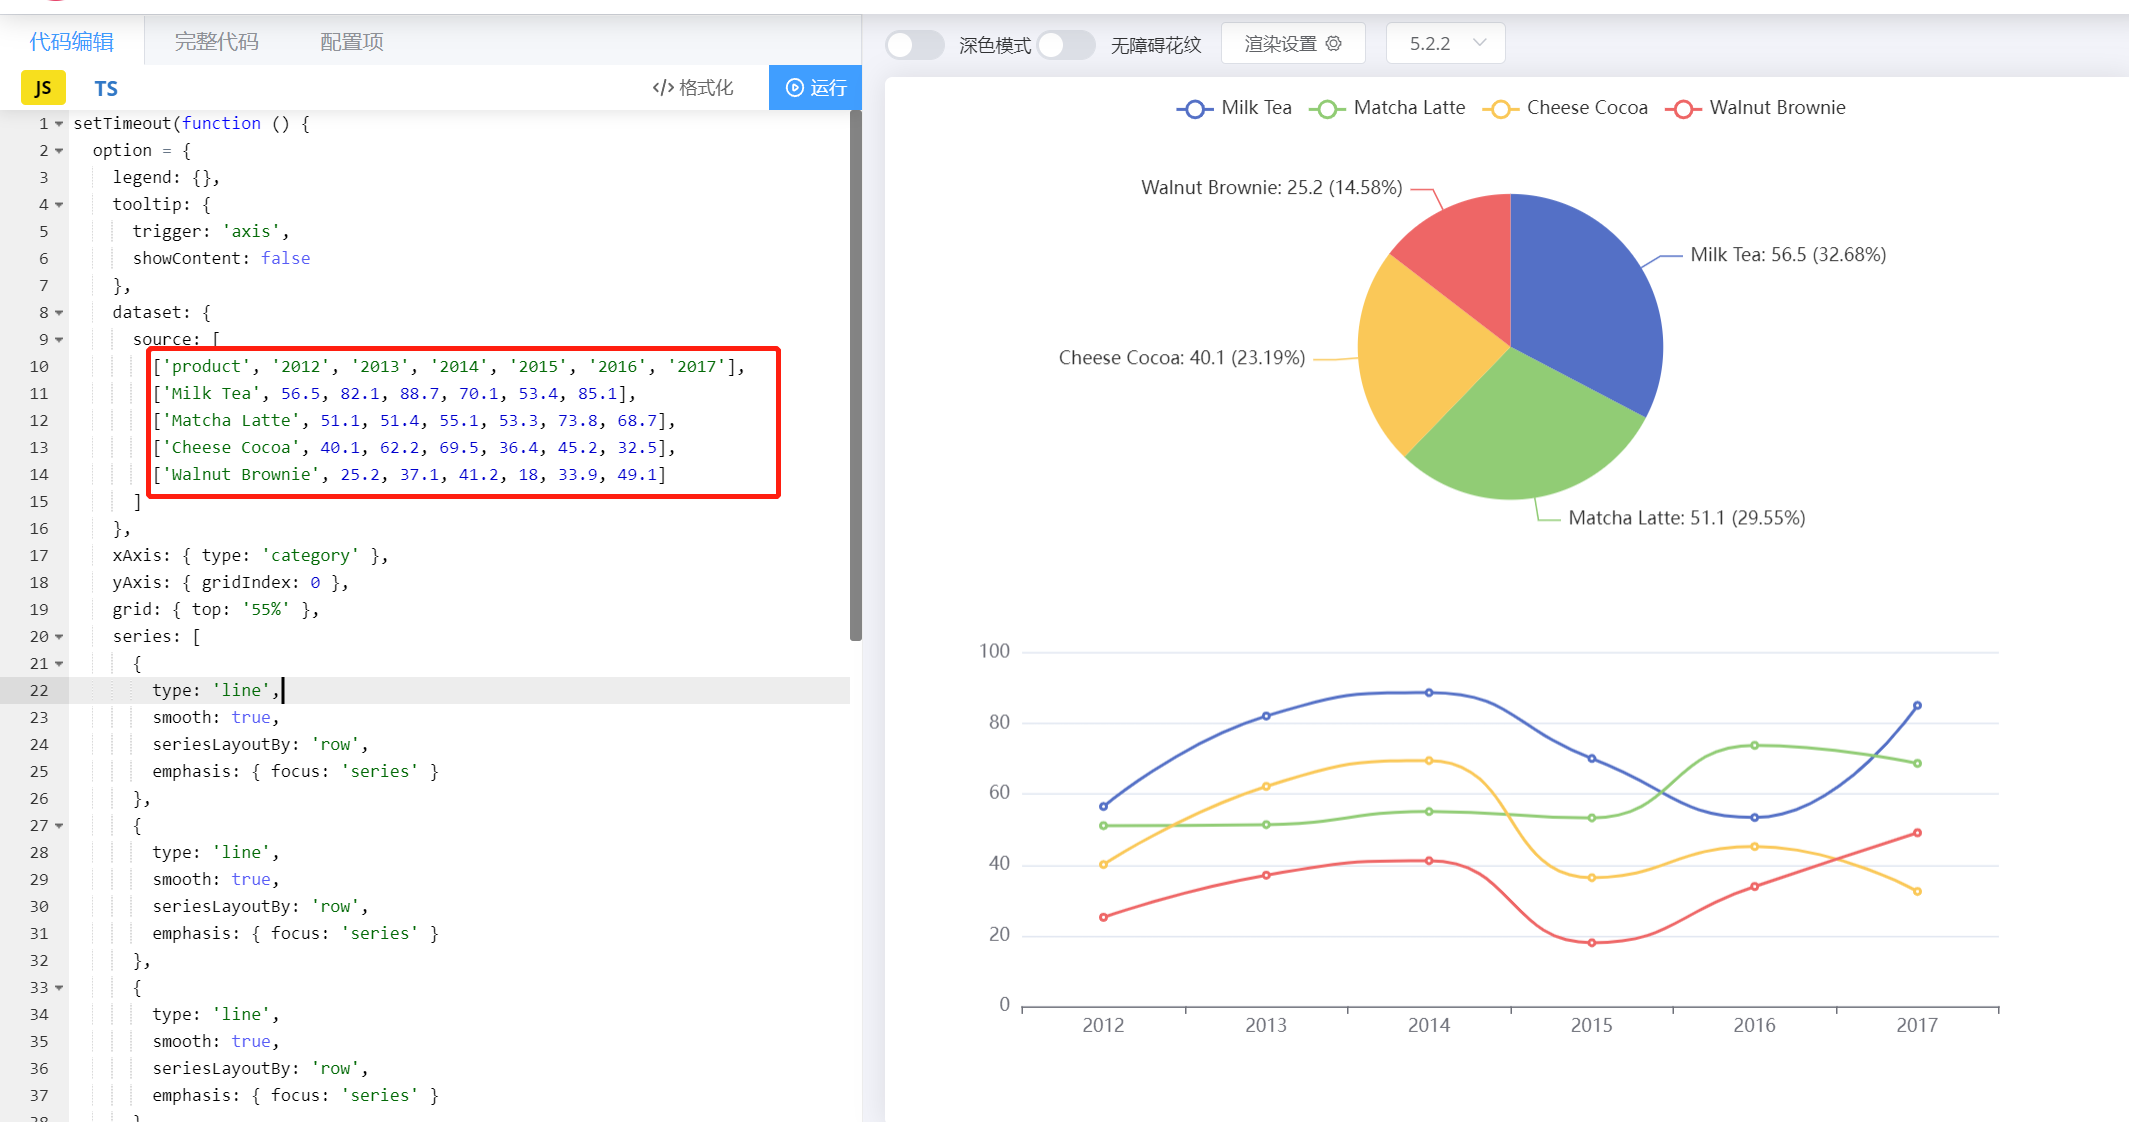Select the 代码编辑 tab
2129x1122 pixels.
71,42
